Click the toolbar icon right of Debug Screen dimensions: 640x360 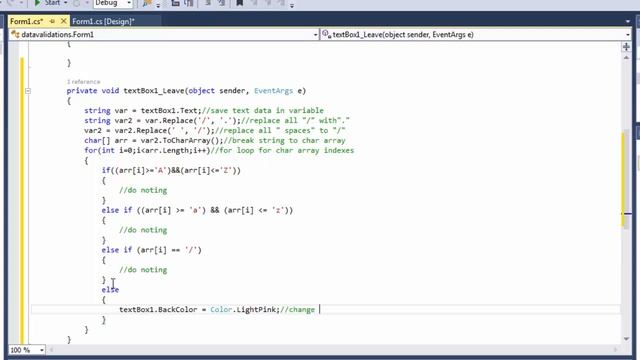coord(147,3)
